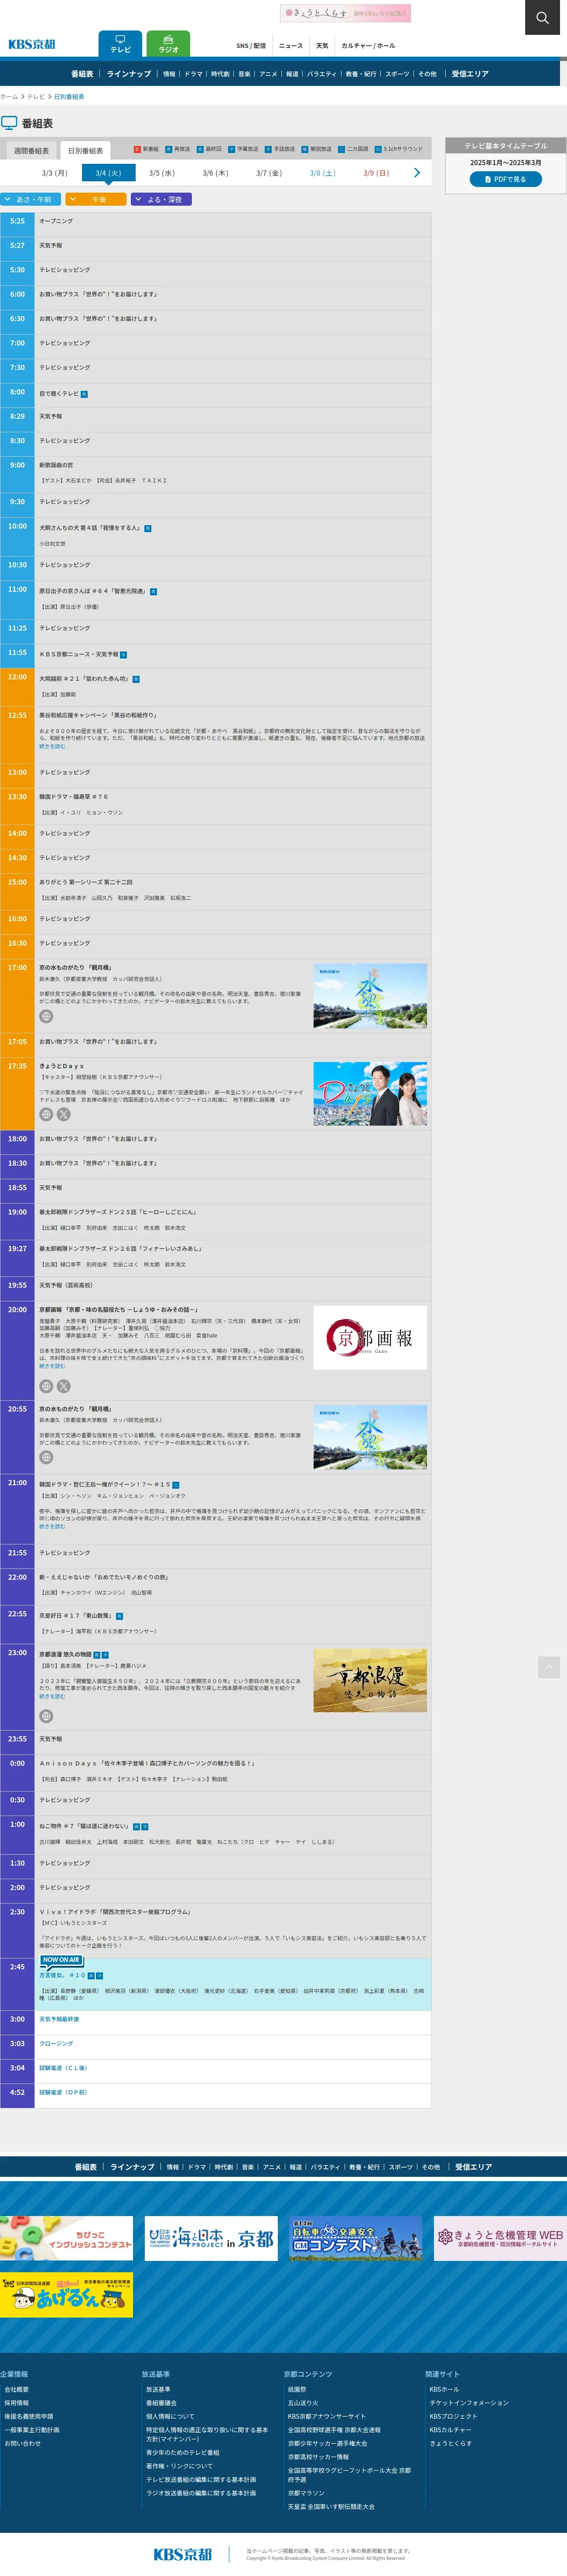Switch to the 日別番組表 tab

[x=86, y=151]
